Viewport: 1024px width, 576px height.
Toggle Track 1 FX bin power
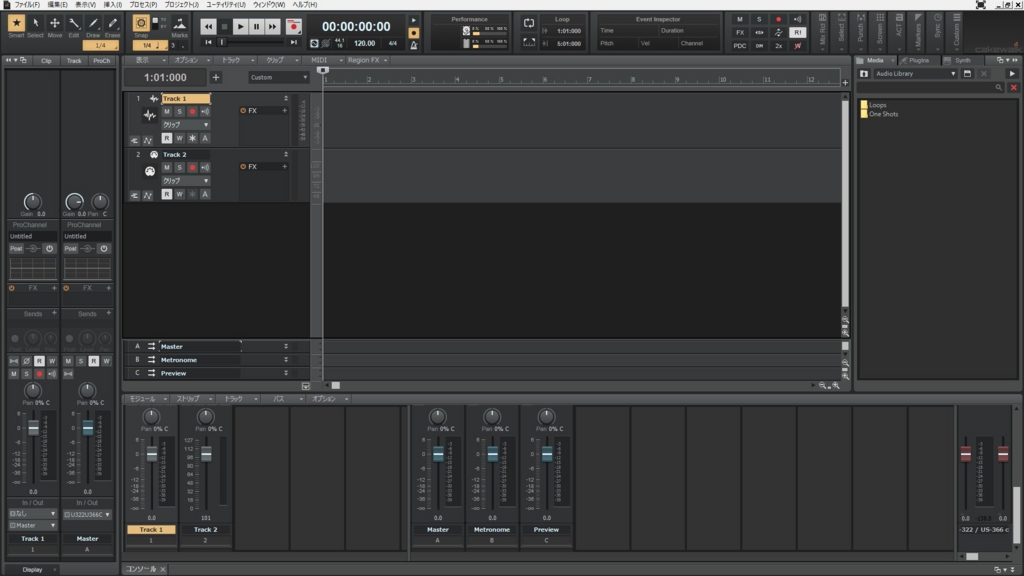243,111
